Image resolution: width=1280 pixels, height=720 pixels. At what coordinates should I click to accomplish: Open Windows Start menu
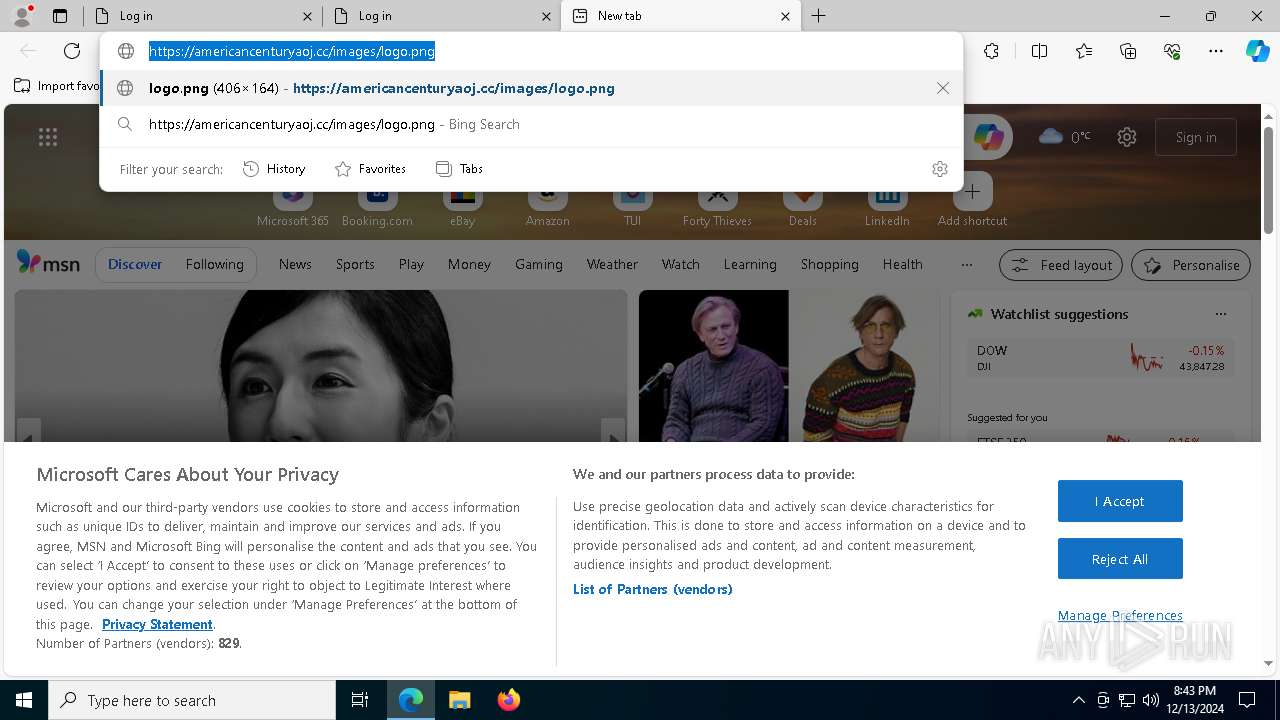[24, 700]
